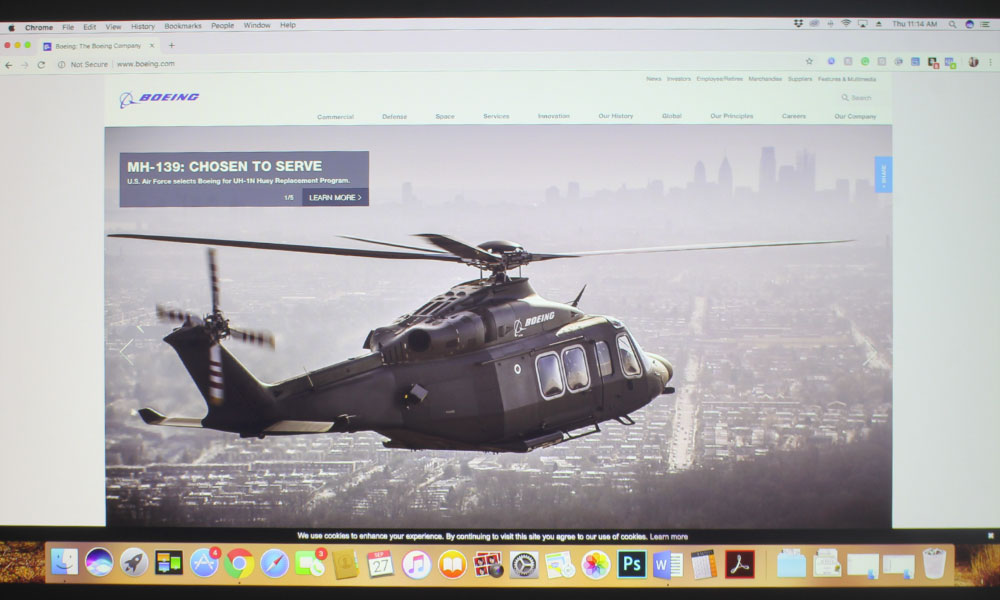Viewport: 1000px width, 600px height.
Task: Open Mission Control from the Dock
Action: pos(168,563)
